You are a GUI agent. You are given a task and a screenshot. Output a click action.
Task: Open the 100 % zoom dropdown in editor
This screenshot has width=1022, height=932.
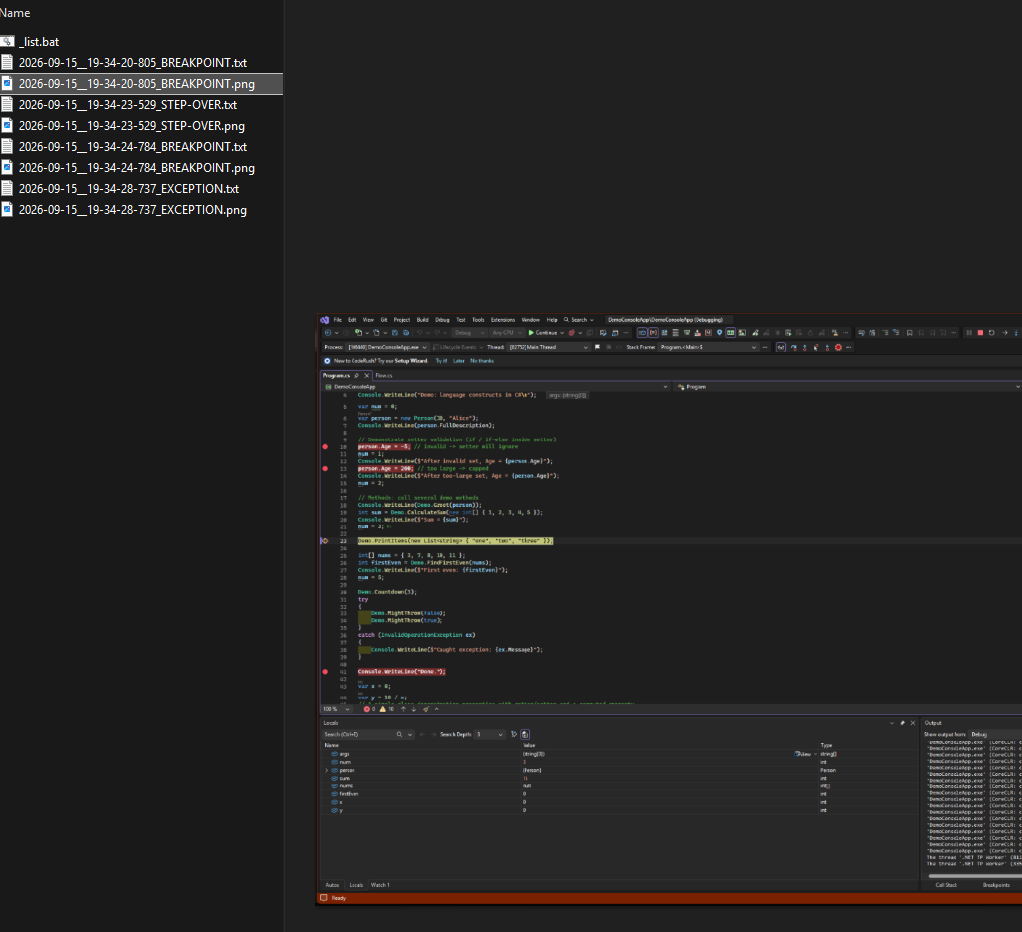tap(336, 709)
